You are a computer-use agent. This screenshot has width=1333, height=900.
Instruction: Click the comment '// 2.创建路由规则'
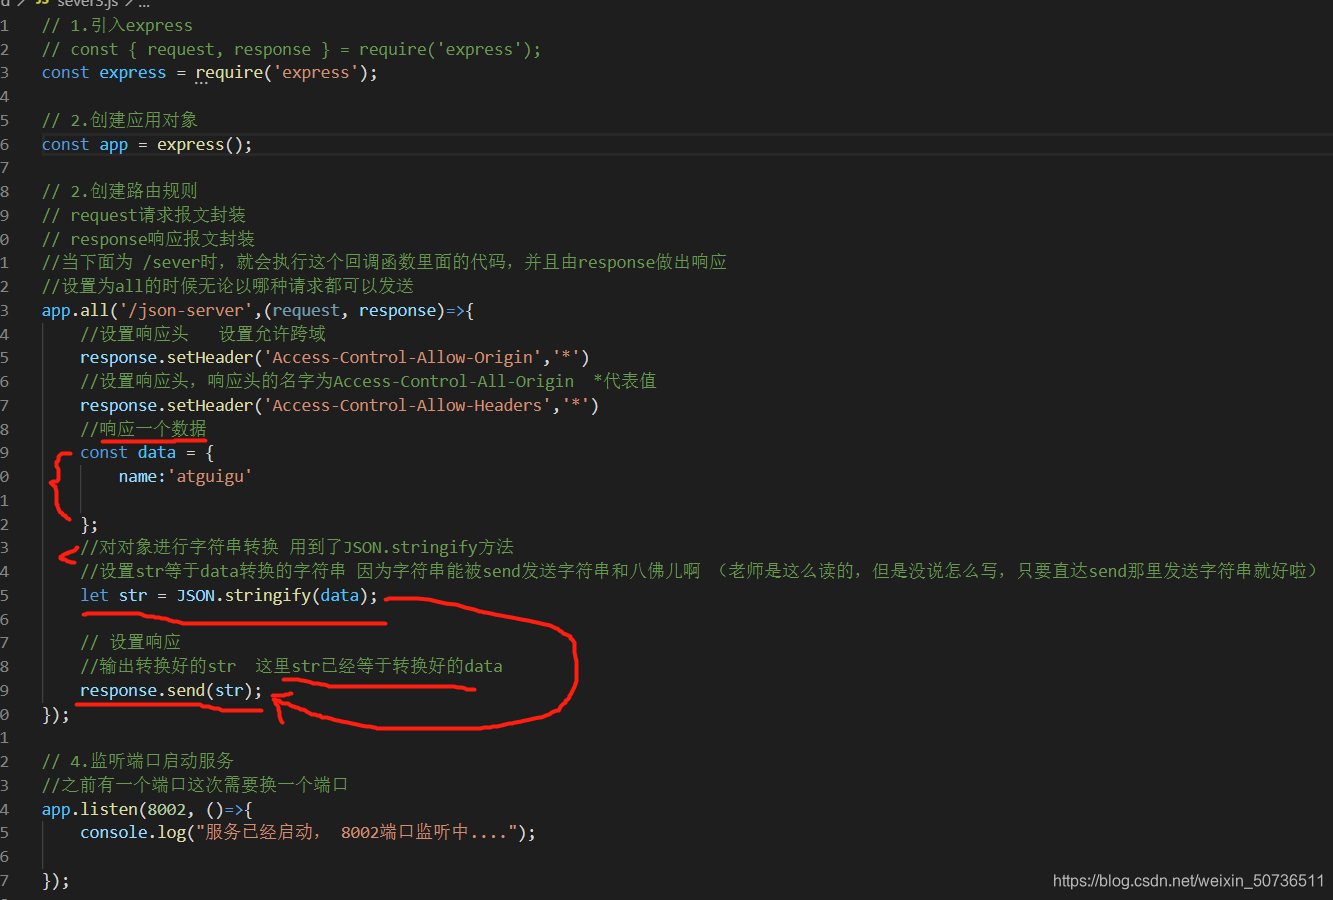pos(120,191)
